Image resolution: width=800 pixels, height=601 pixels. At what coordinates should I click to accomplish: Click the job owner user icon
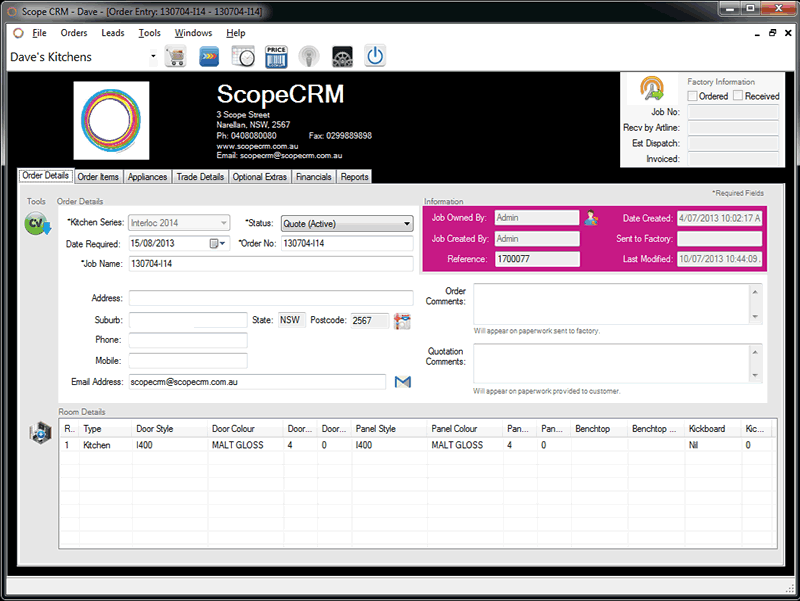[x=591, y=218]
